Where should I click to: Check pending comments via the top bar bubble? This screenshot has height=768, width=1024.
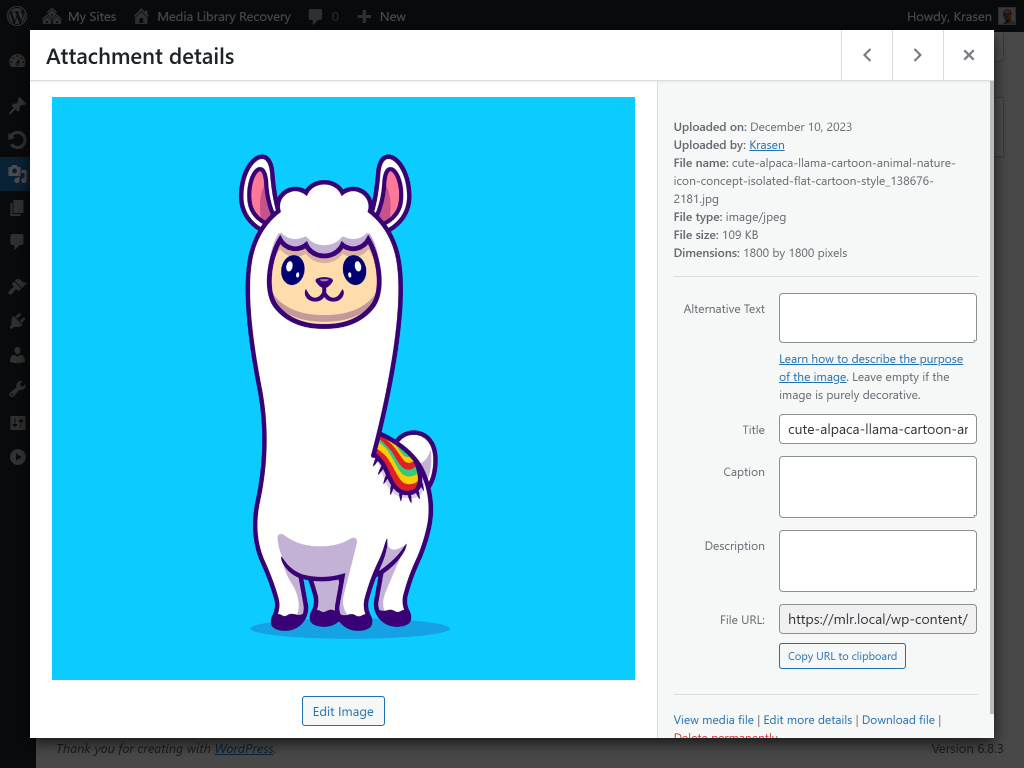click(x=322, y=16)
